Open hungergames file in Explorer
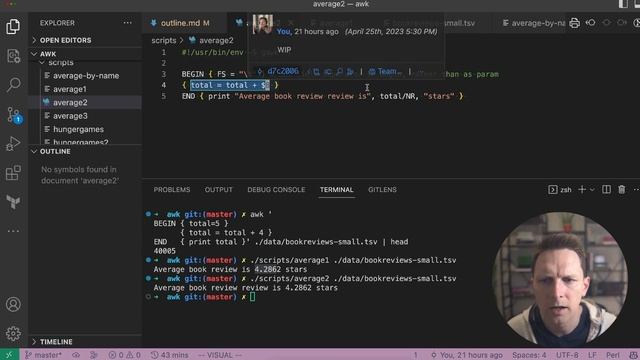Viewport: 640px width, 360px height. pyautogui.click(x=78, y=129)
